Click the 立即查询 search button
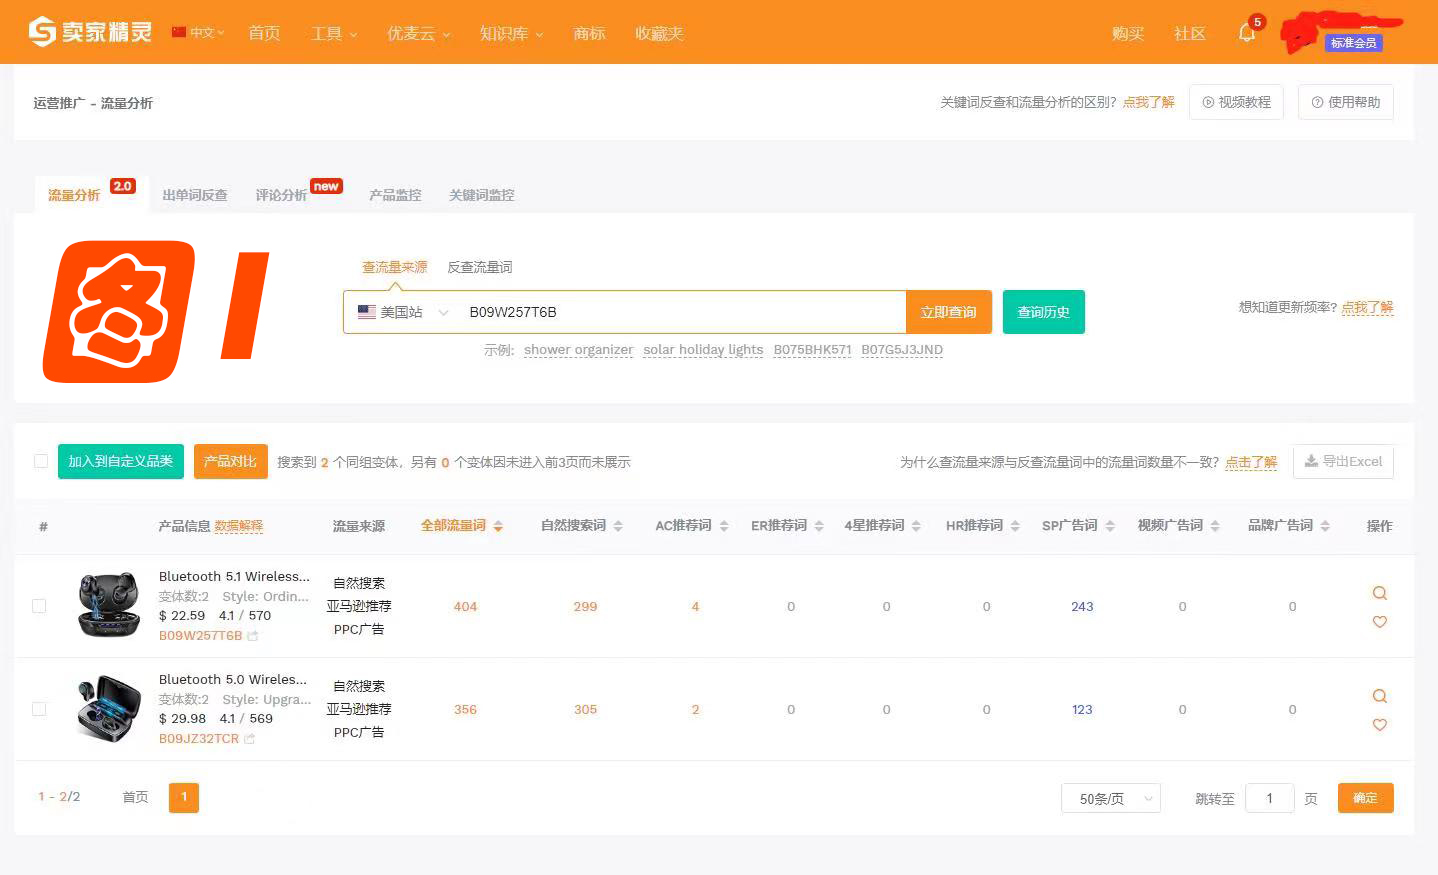 click(948, 311)
